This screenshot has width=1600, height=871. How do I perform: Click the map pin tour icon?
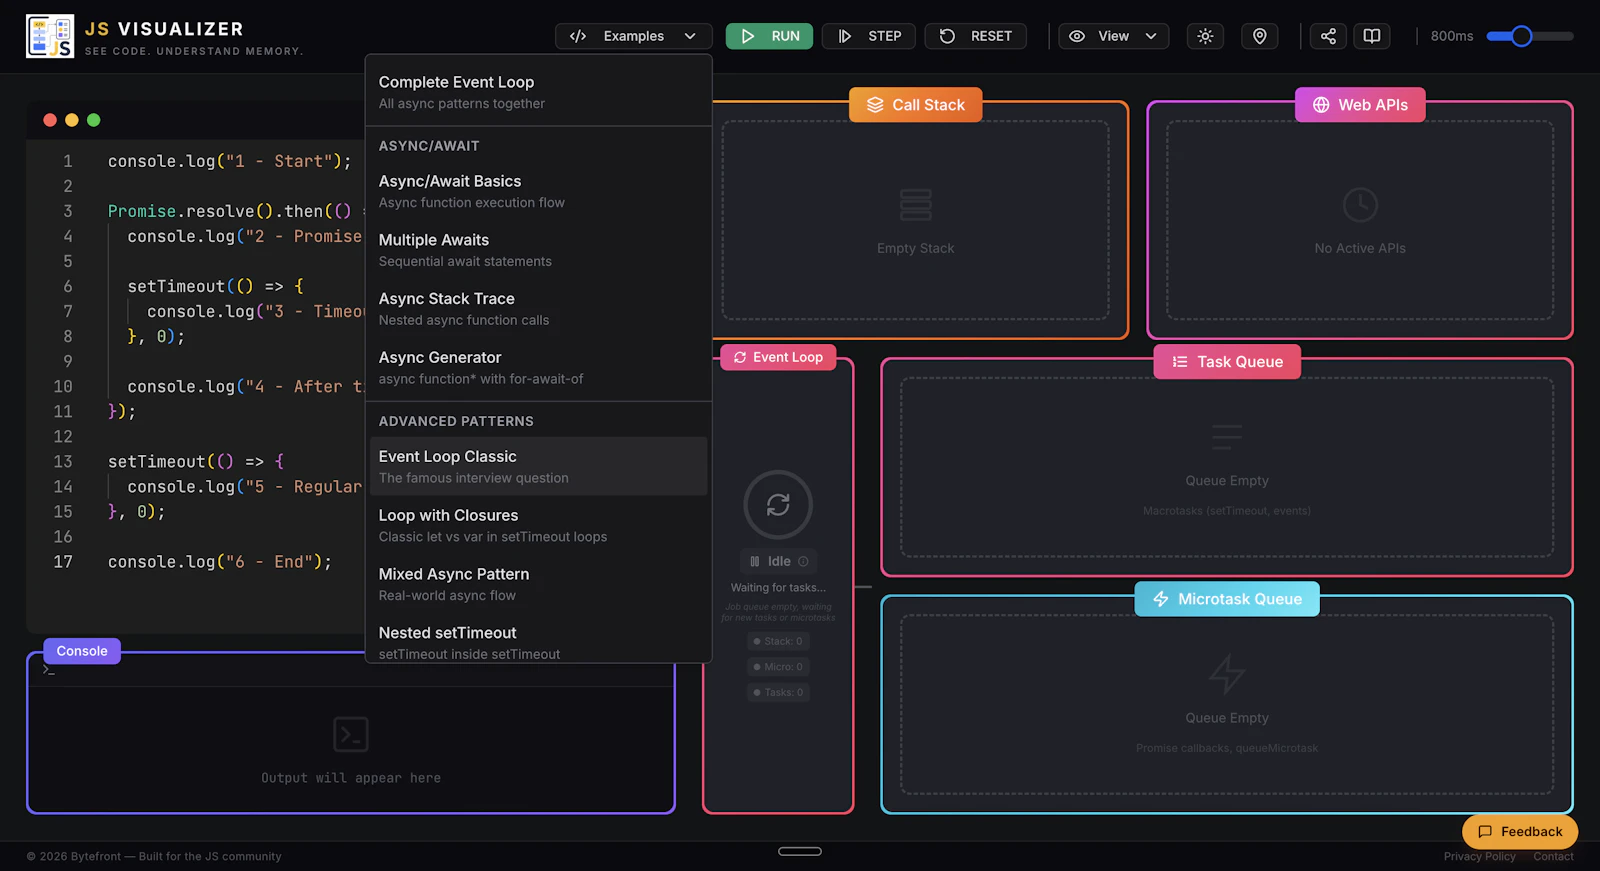pyautogui.click(x=1260, y=36)
